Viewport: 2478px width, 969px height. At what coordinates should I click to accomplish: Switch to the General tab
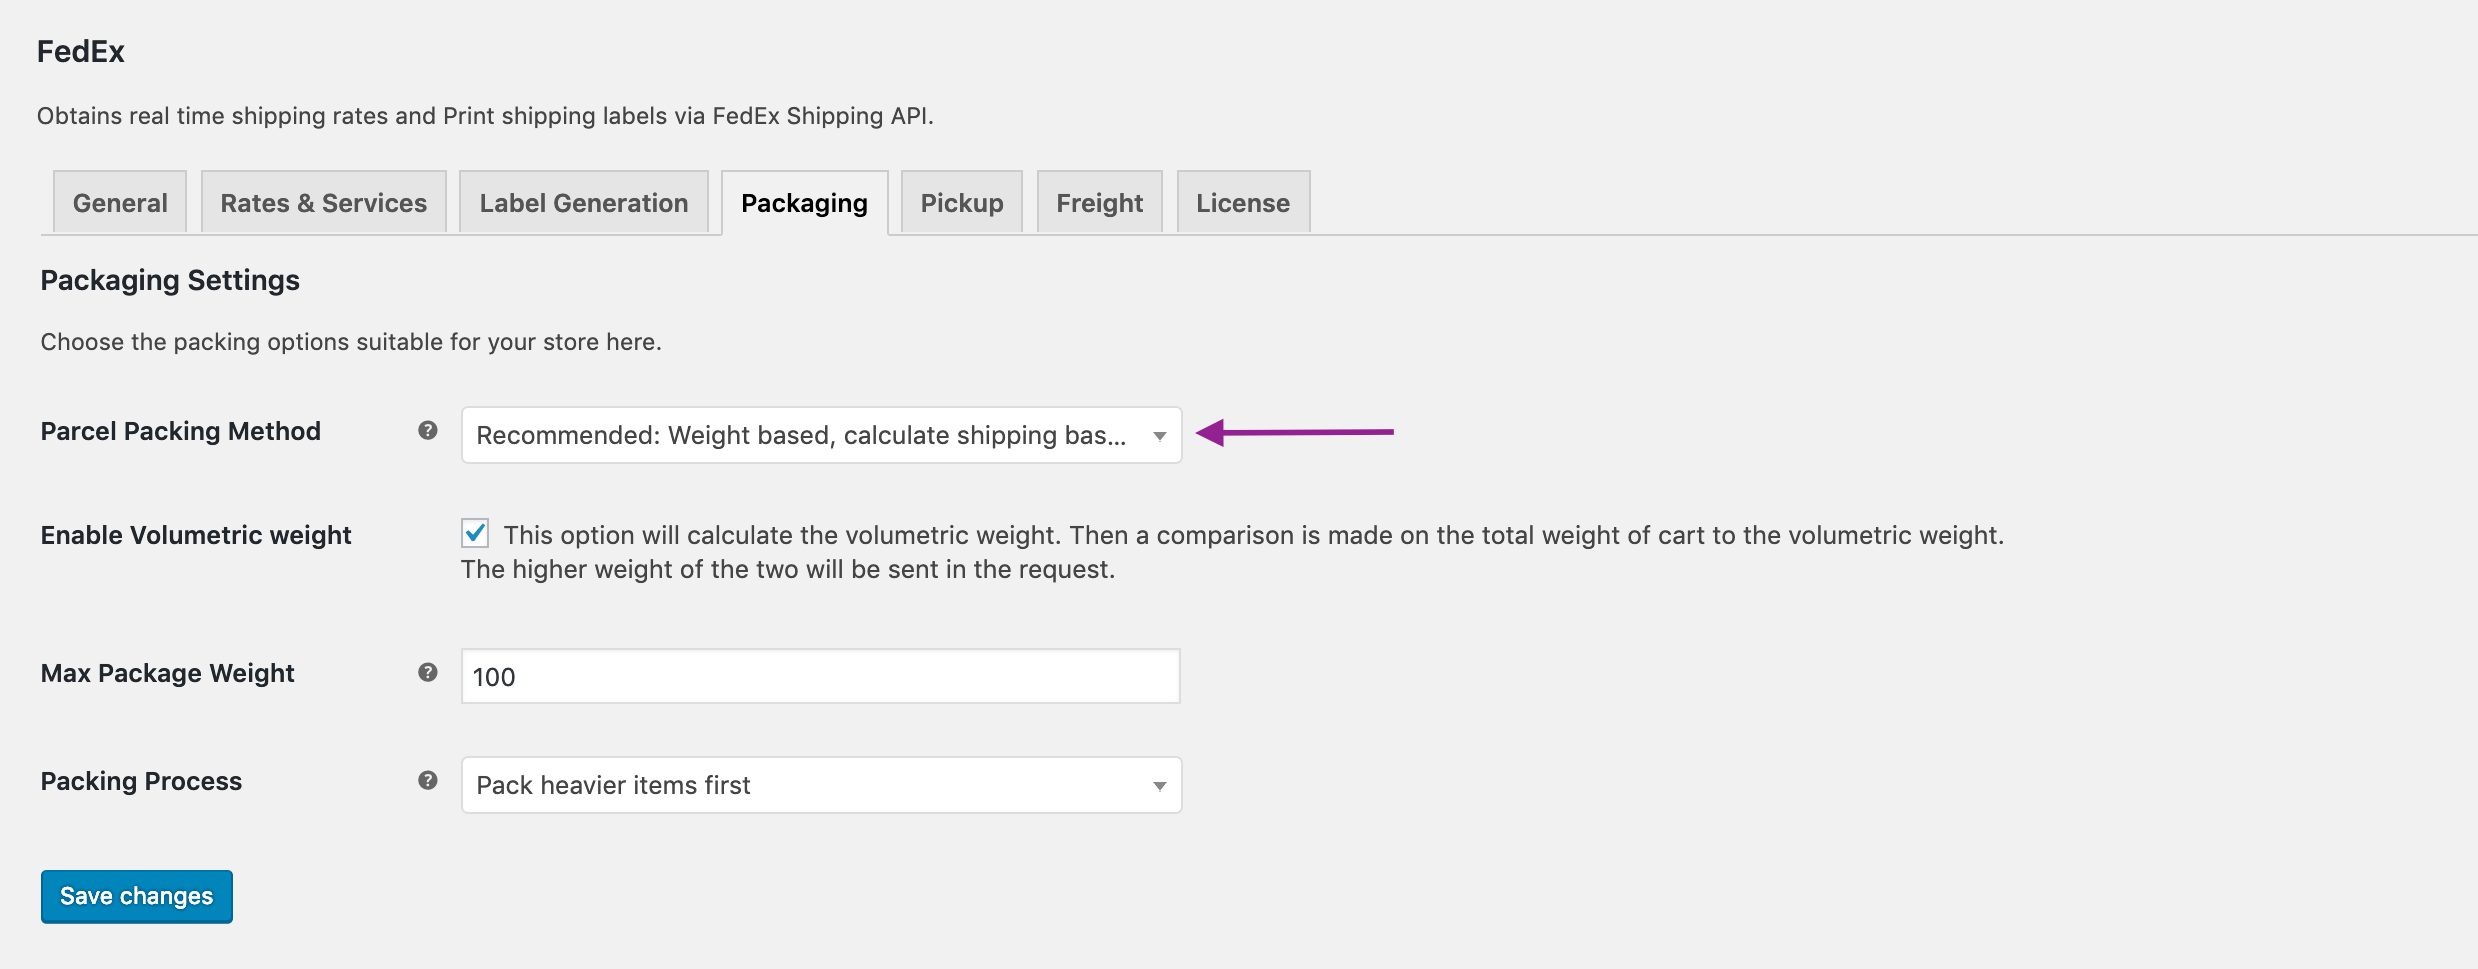[x=120, y=203]
